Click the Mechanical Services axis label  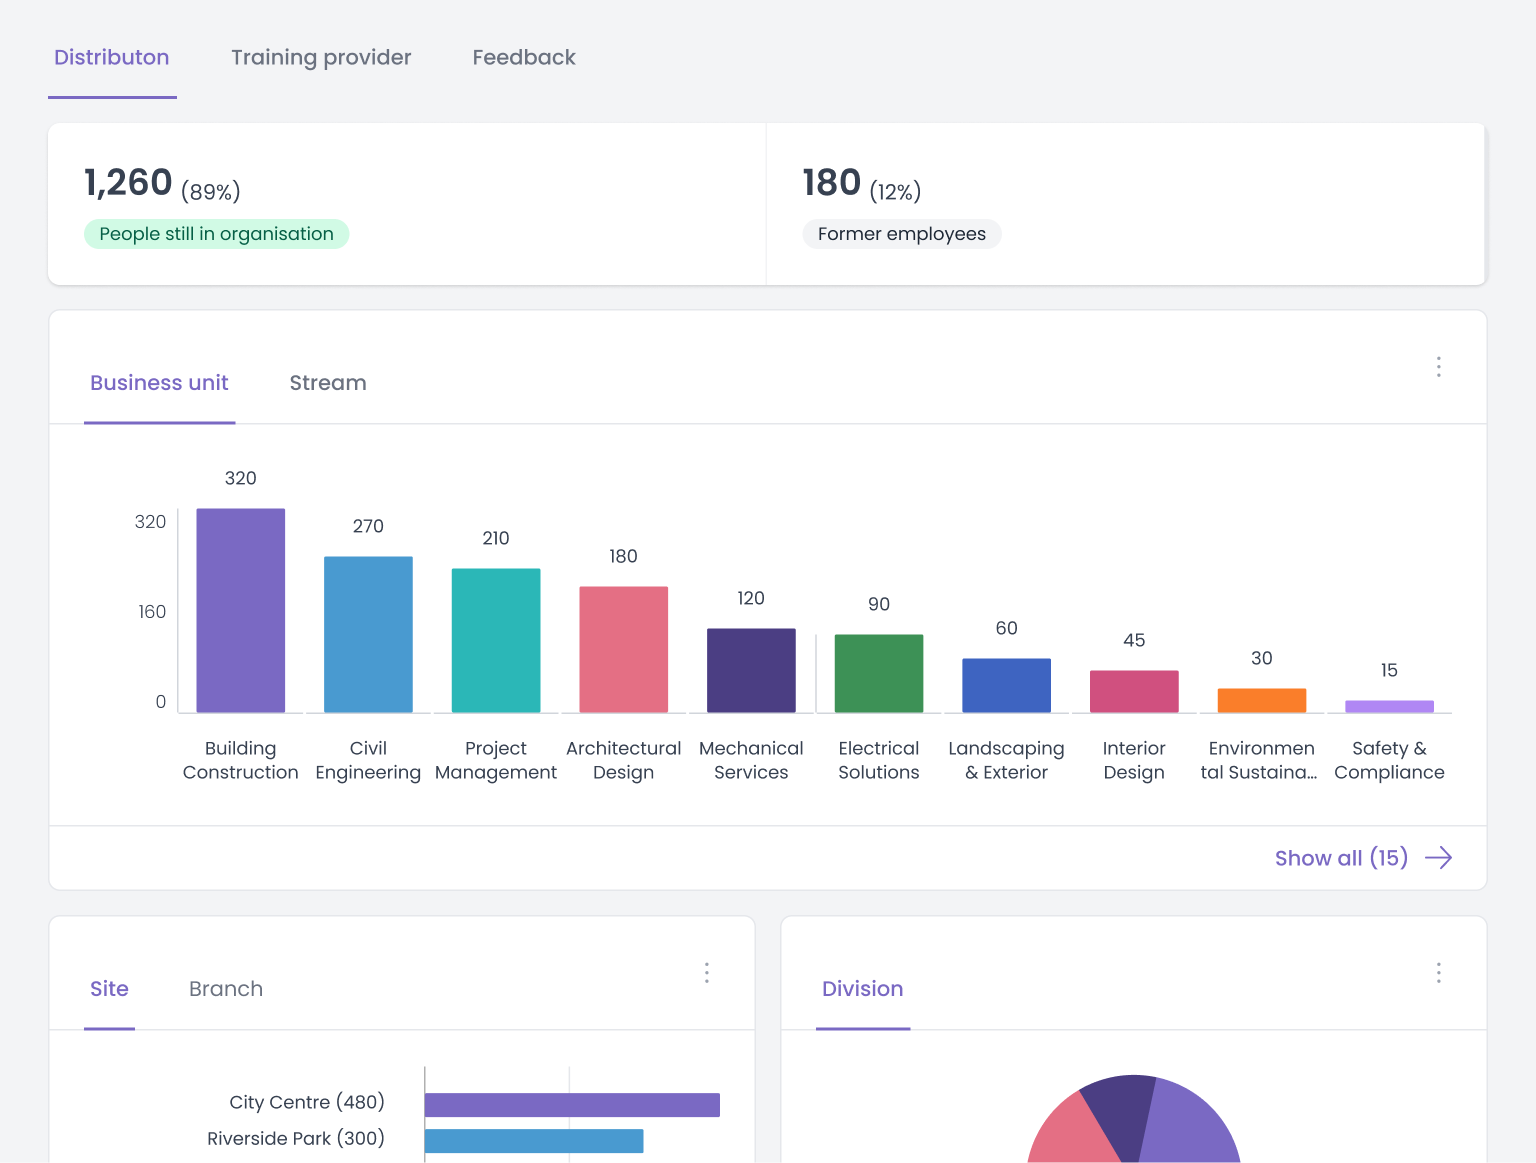pos(751,760)
